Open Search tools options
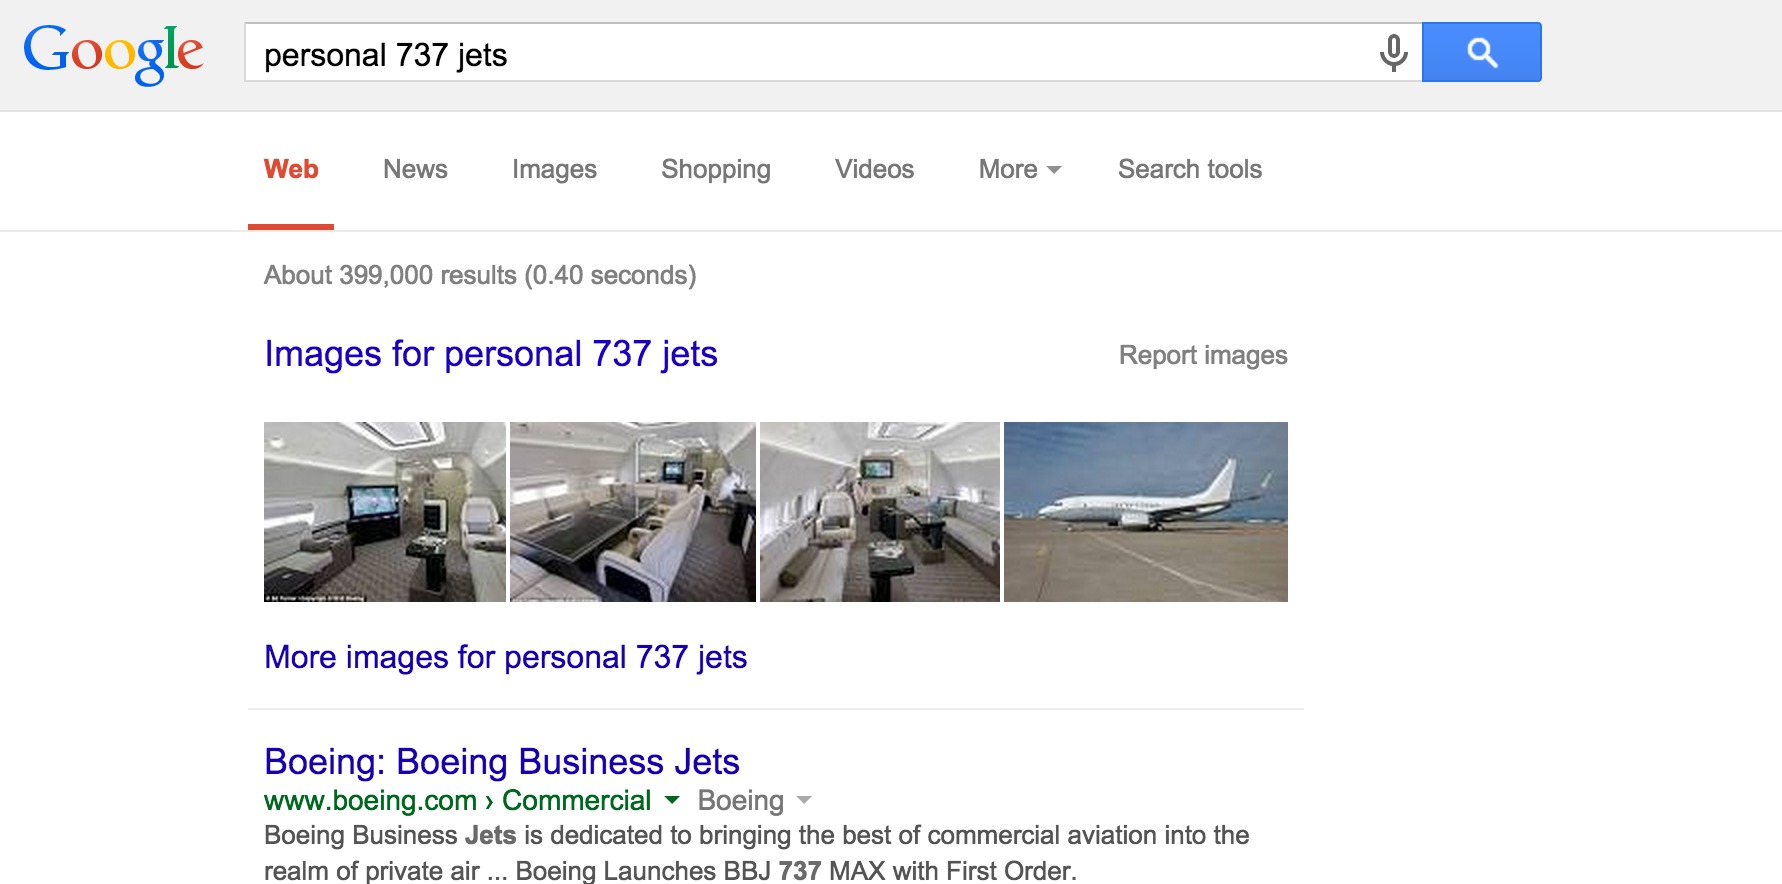Image resolution: width=1782 pixels, height=884 pixels. coord(1190,169)
